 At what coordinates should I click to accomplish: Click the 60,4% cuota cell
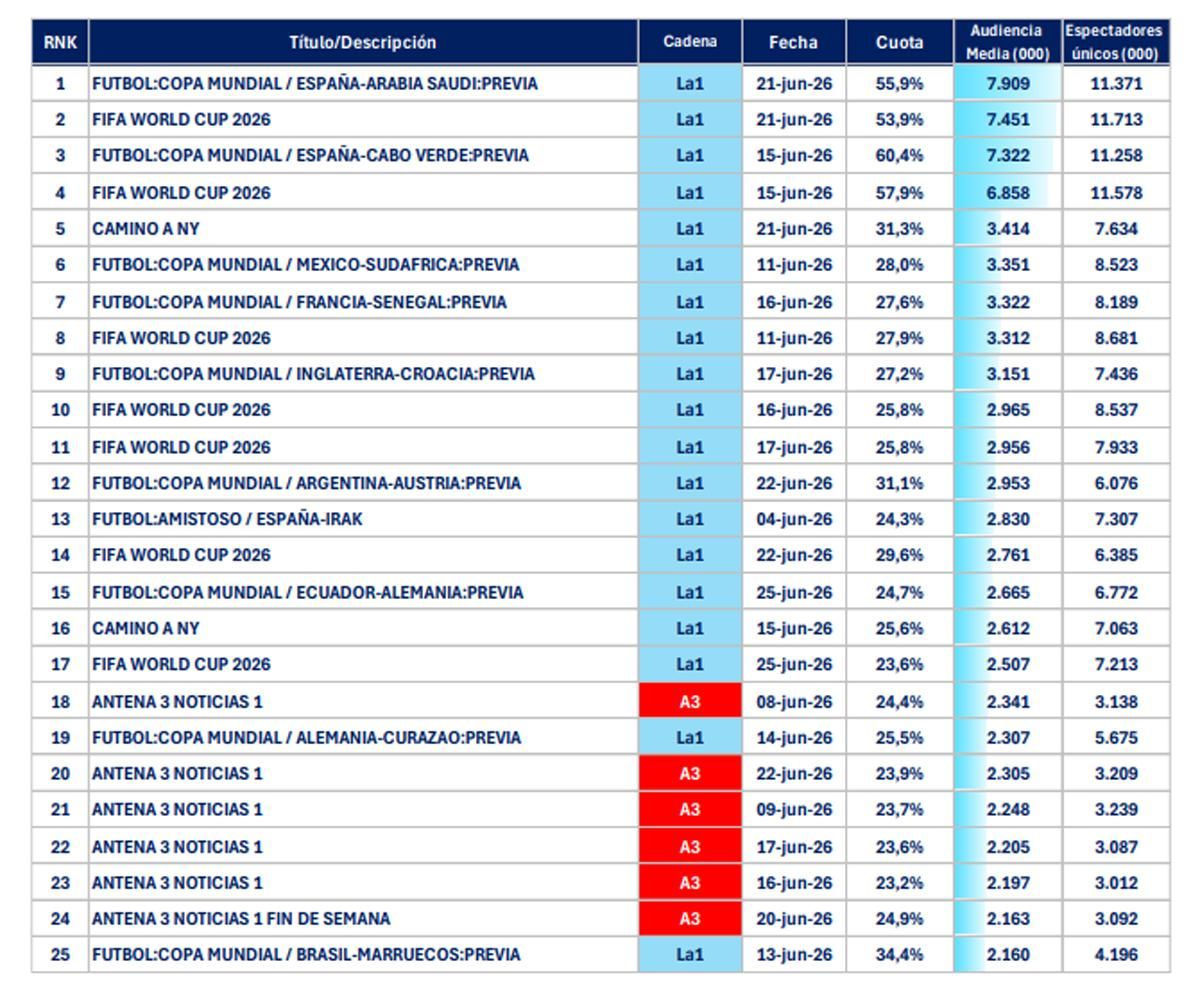[900, 156]
